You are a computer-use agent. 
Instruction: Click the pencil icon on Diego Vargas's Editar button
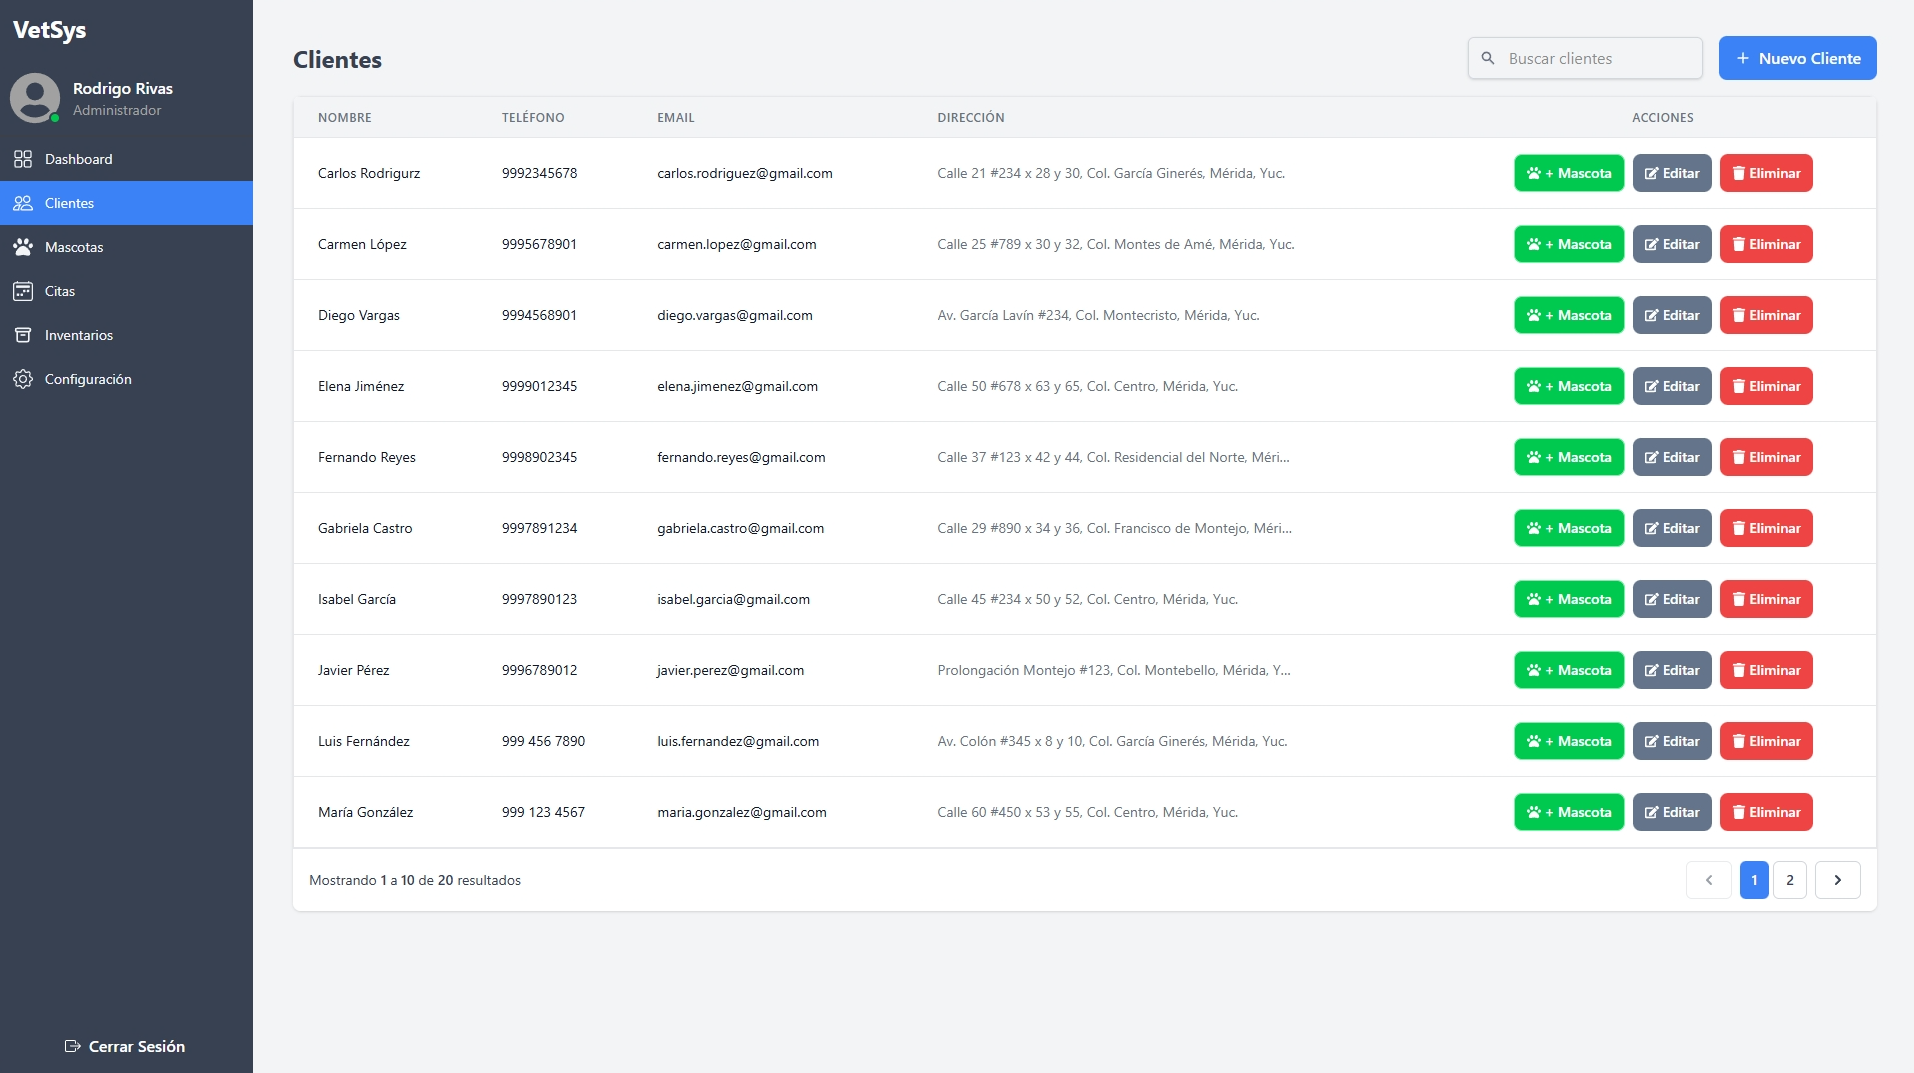click(x=1651, y=315)
